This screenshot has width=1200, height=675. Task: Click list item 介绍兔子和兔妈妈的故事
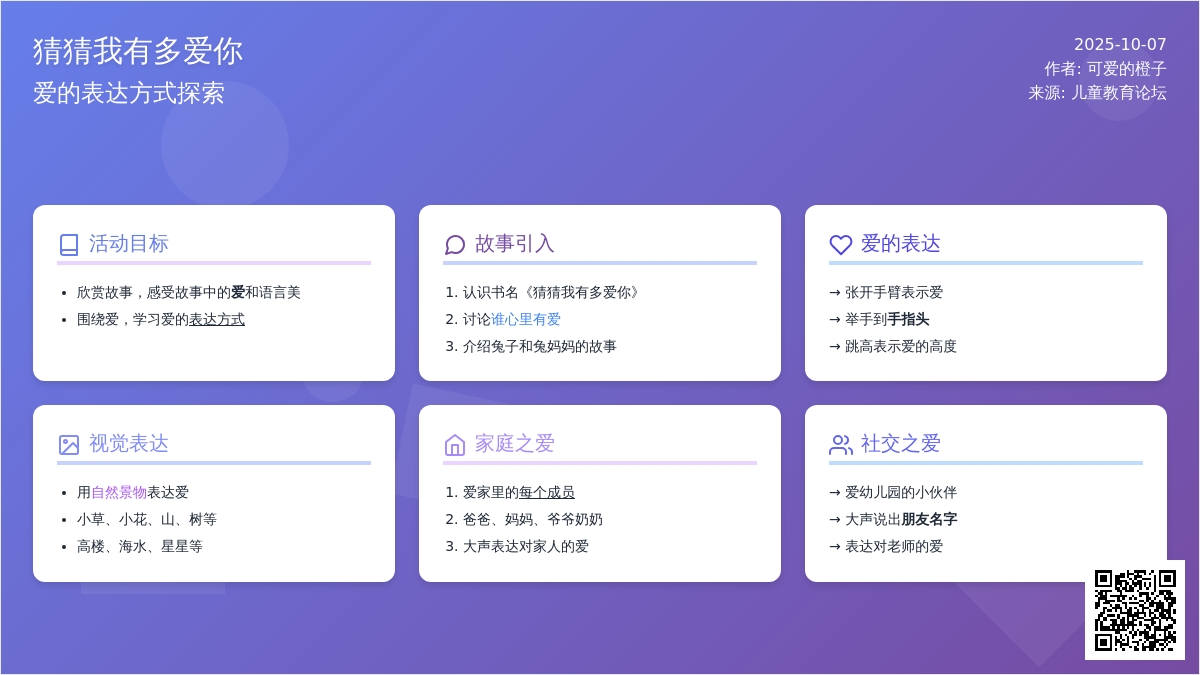coord(539,347)
